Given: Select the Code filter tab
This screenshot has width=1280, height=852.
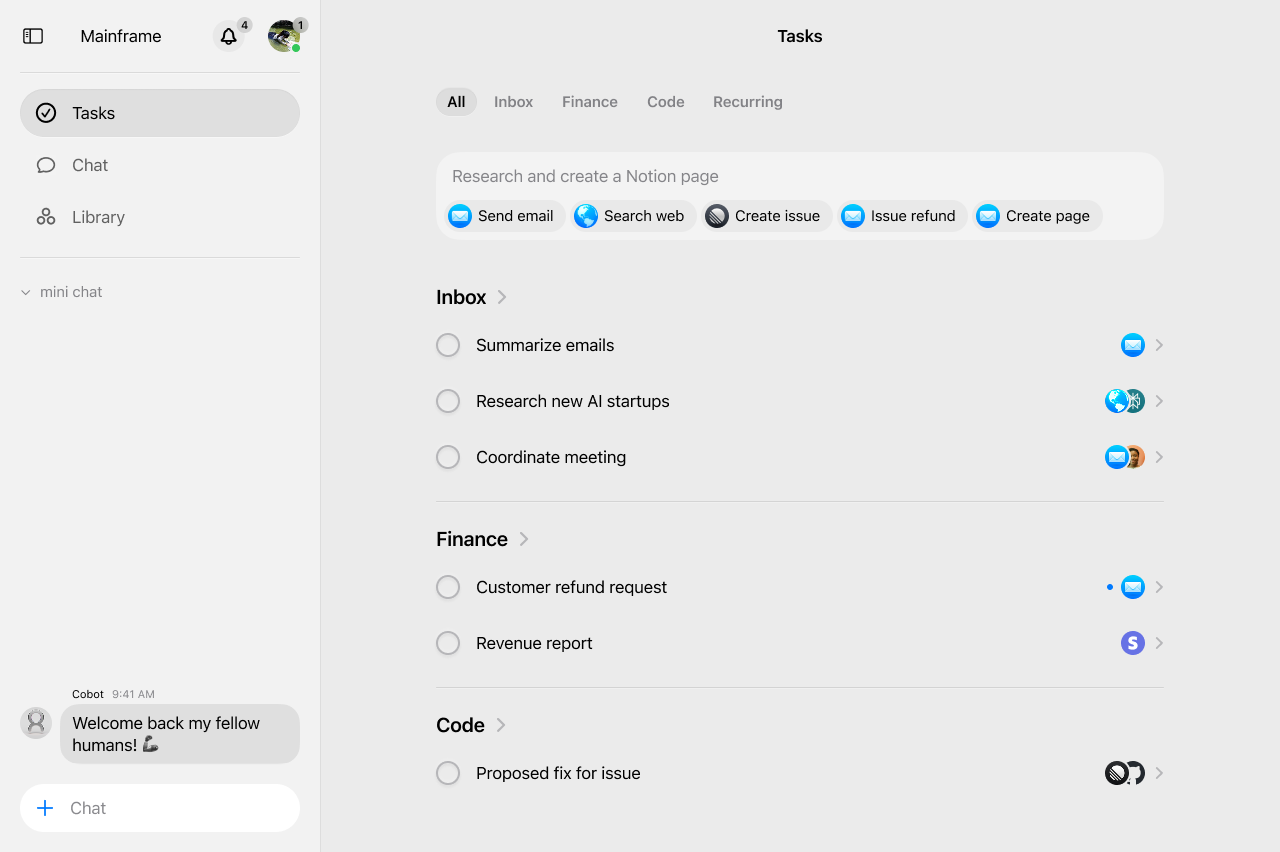Looking at the screenshot, I should (x=665, y=102).
